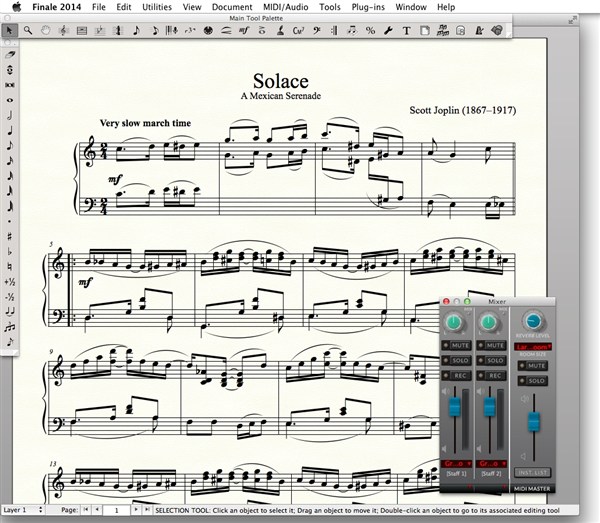
Task: Select the Special Tools wrench icon
Action: (388, 30)
